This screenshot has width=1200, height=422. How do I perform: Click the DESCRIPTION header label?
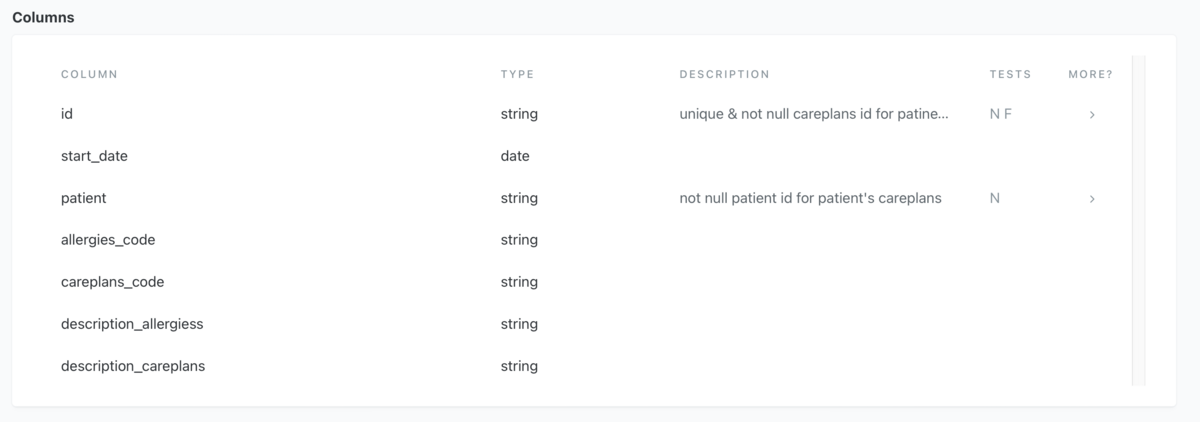point(724,74)
